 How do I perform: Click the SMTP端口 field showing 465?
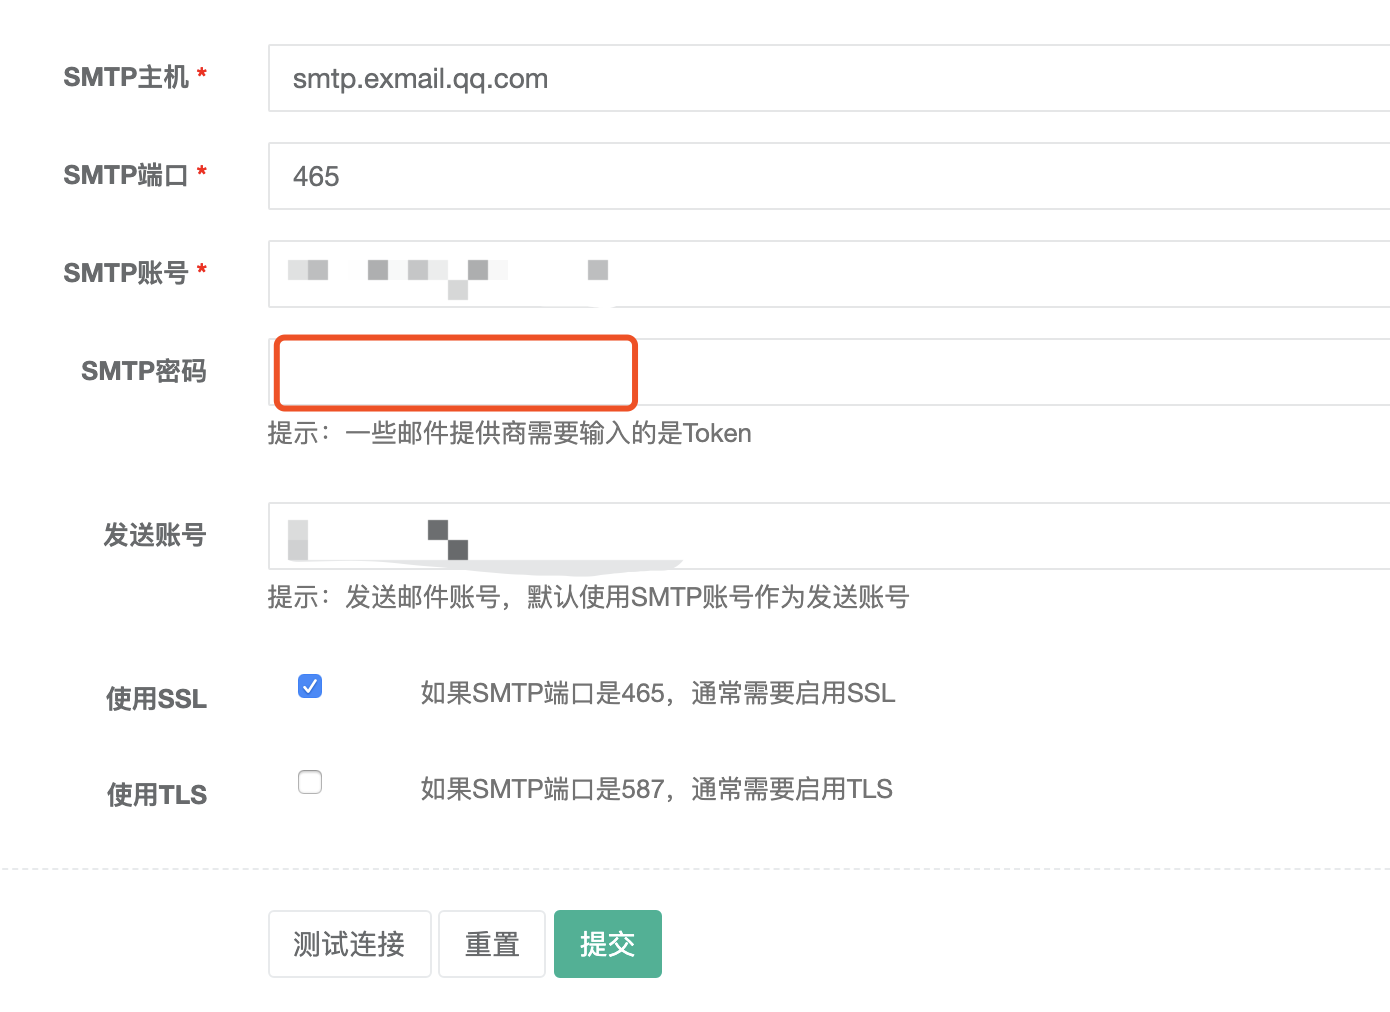coord(829,176)
